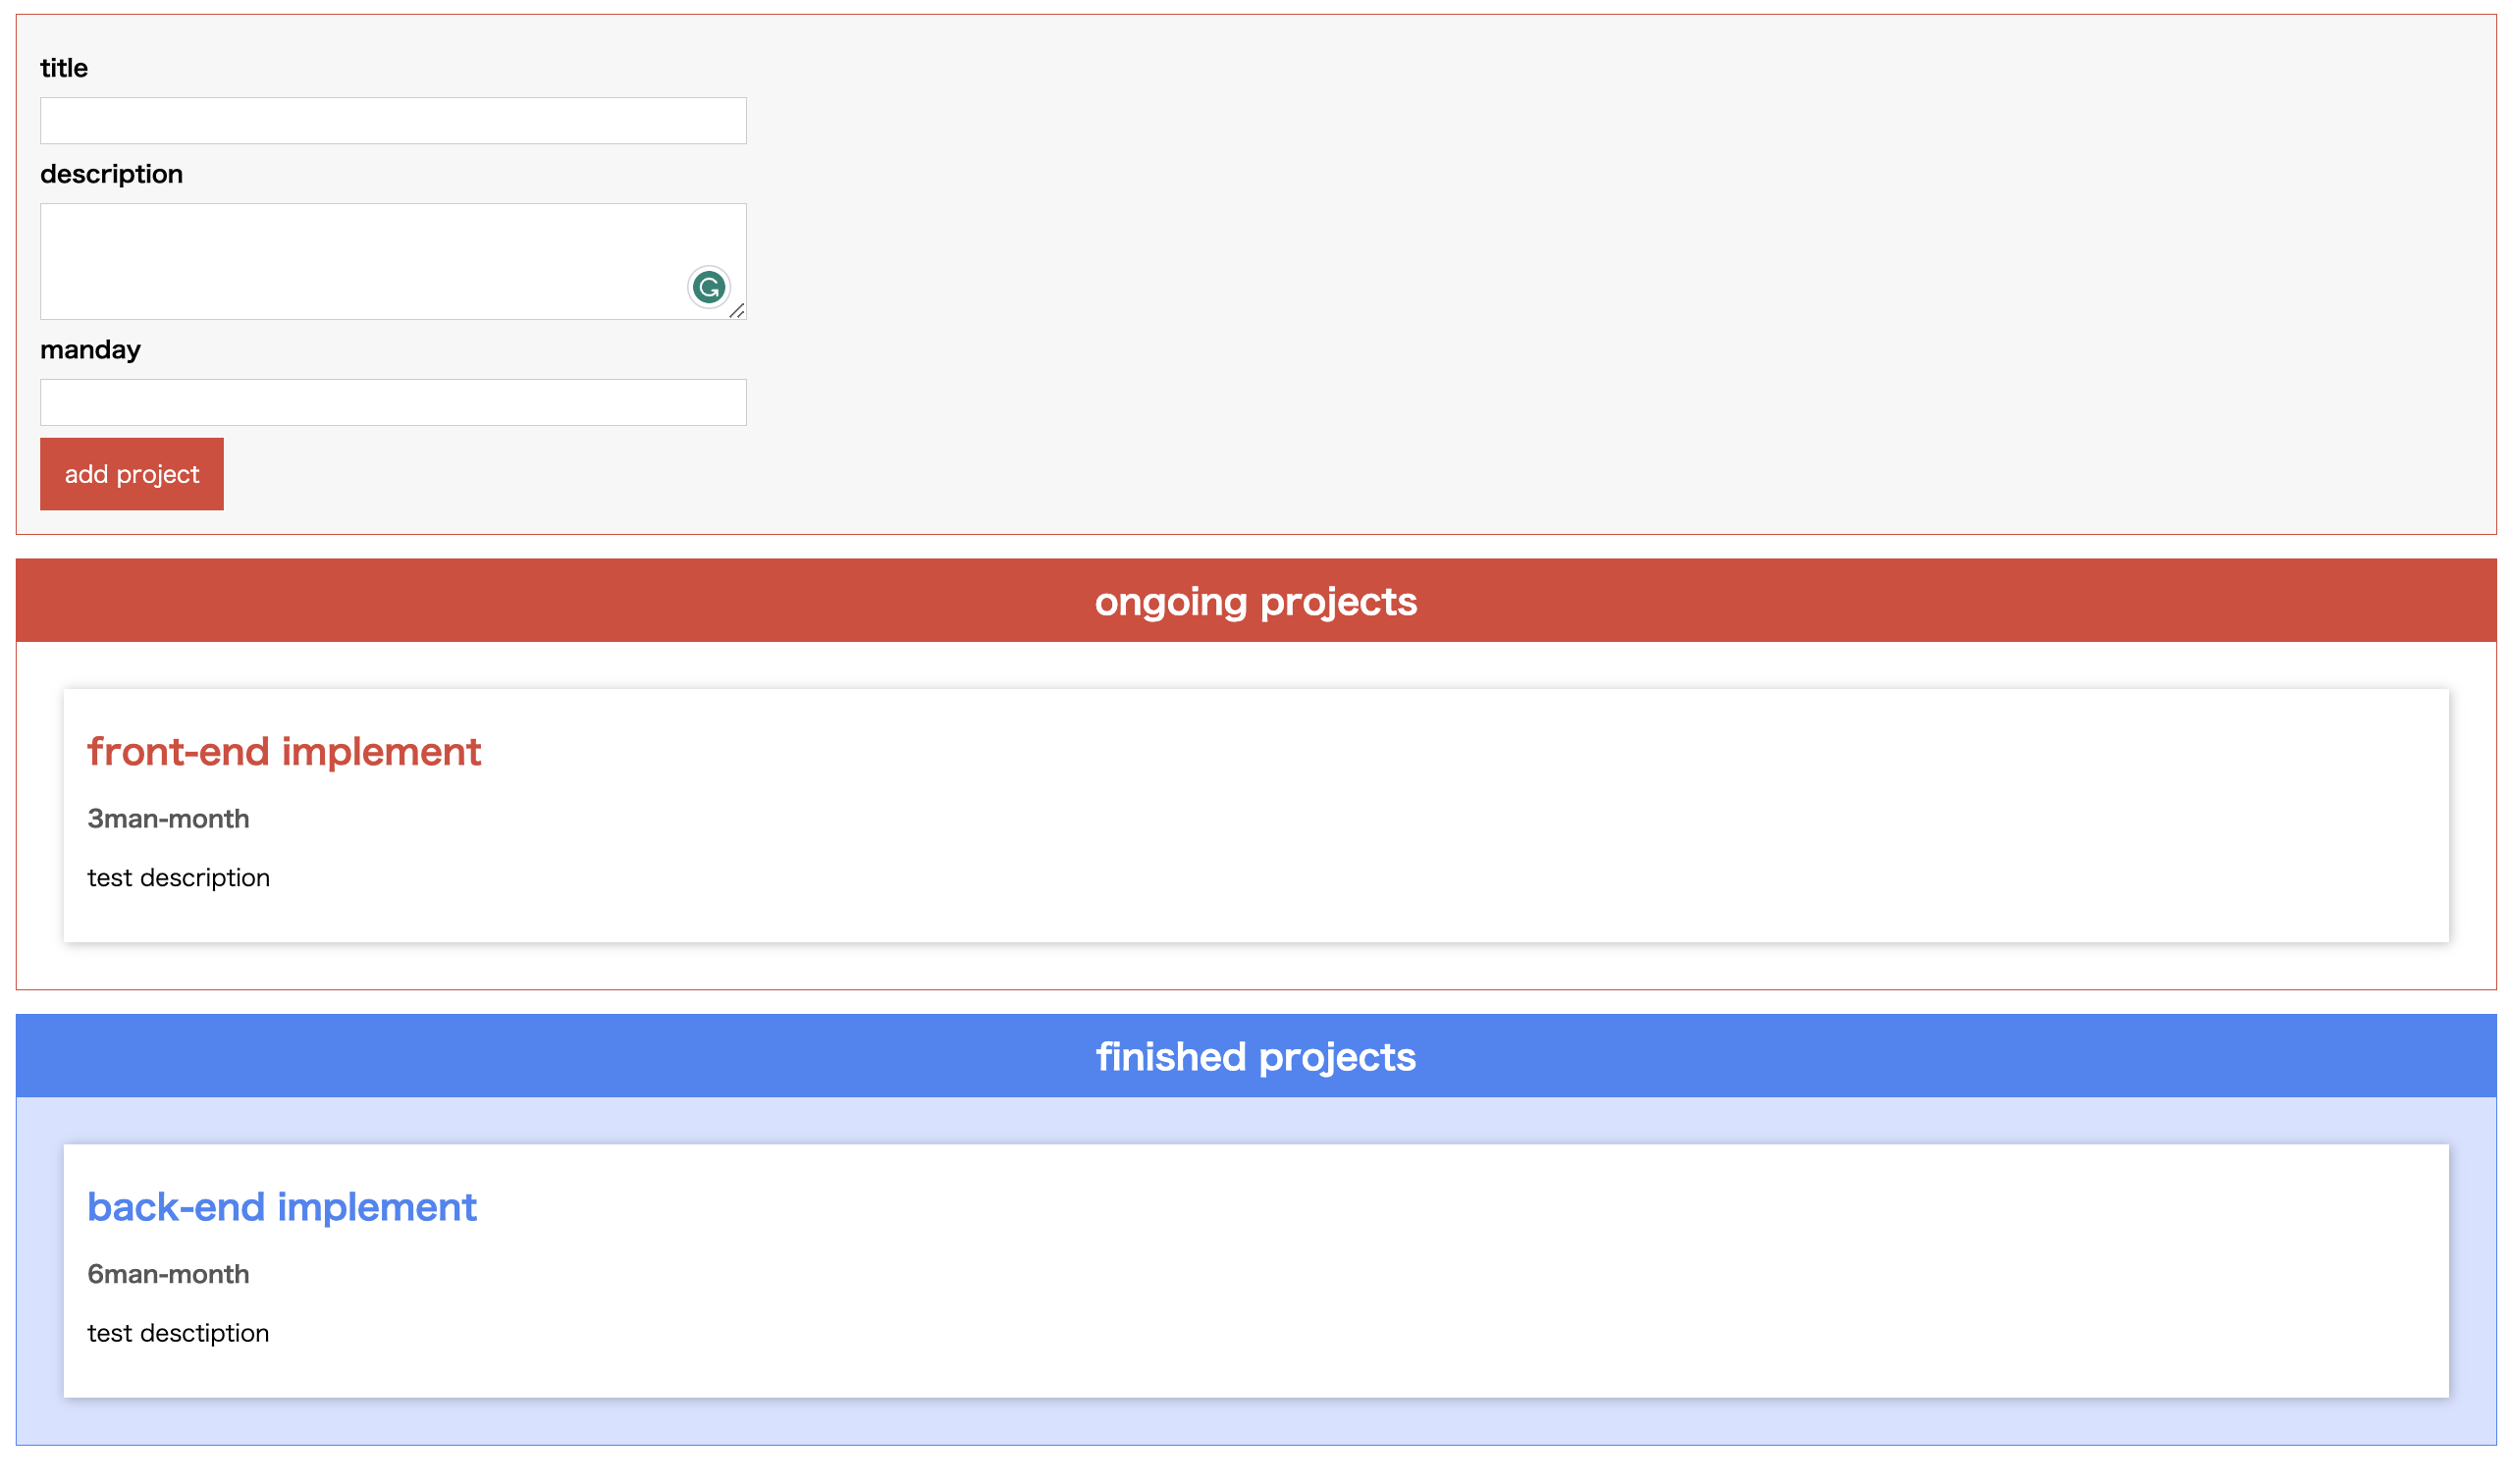The height and width of the screenshot is (1484, 2509).
Task: Click the test description text in ongoing projects
Action: click(x=178, y=878)
